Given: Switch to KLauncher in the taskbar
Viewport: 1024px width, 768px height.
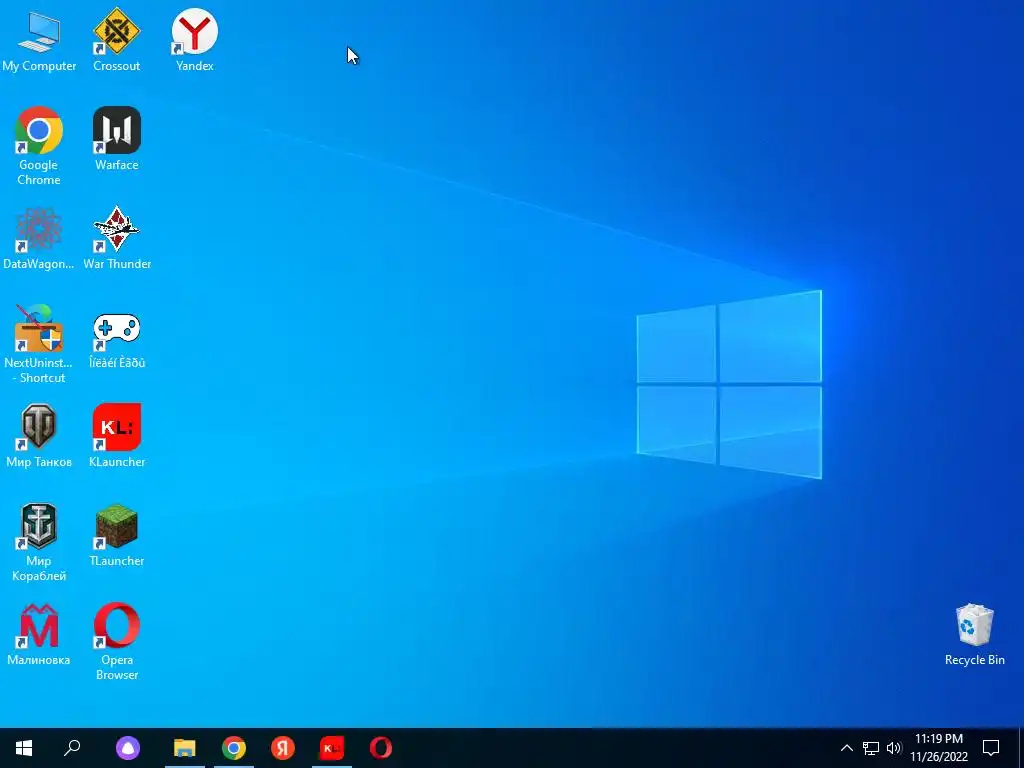Looking at the screenshot, I should [332, 748].
